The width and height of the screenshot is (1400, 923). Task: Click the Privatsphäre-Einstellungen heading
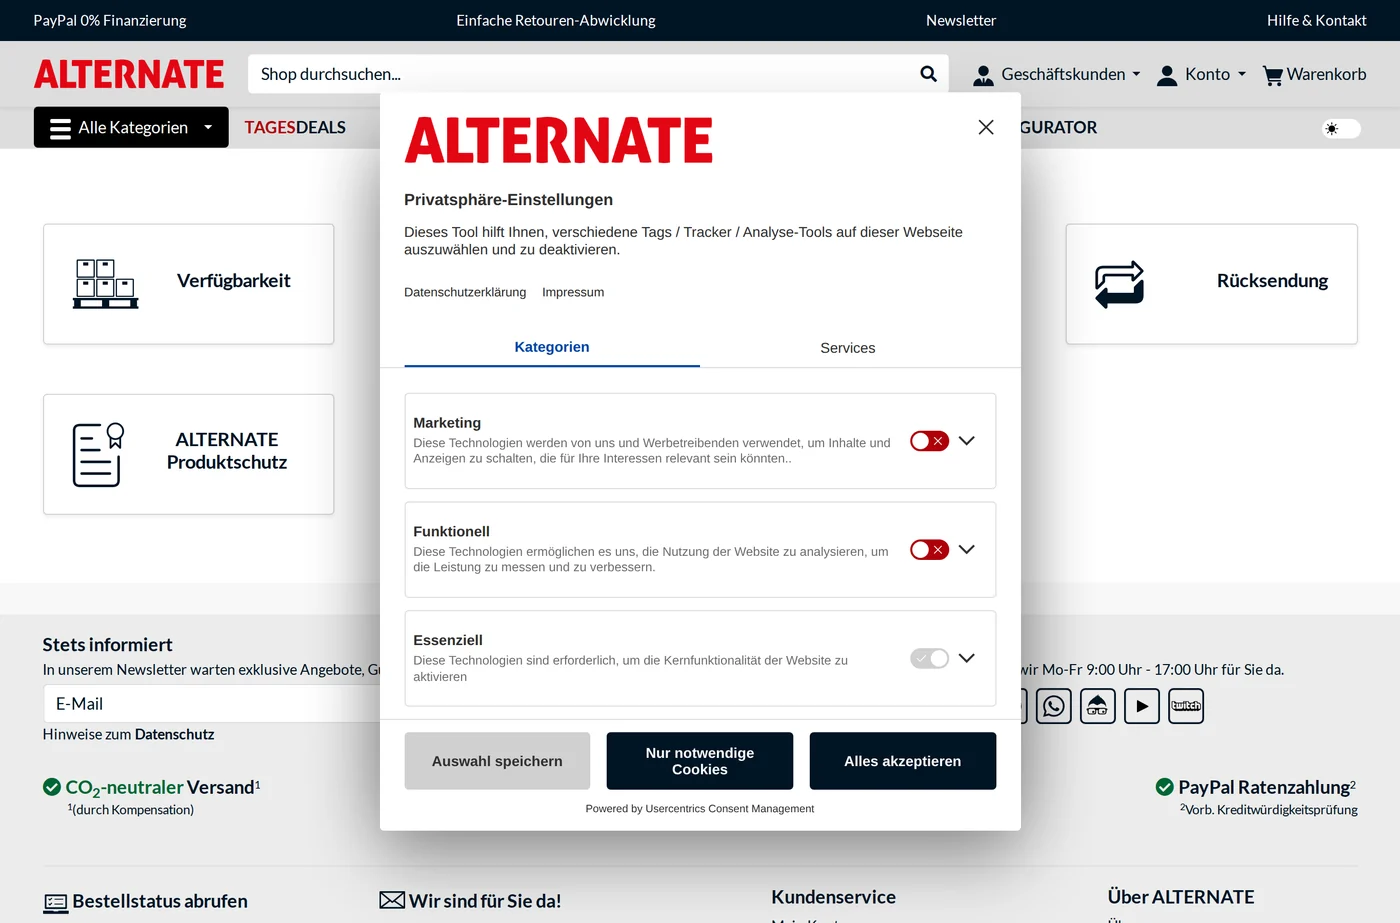508,200
